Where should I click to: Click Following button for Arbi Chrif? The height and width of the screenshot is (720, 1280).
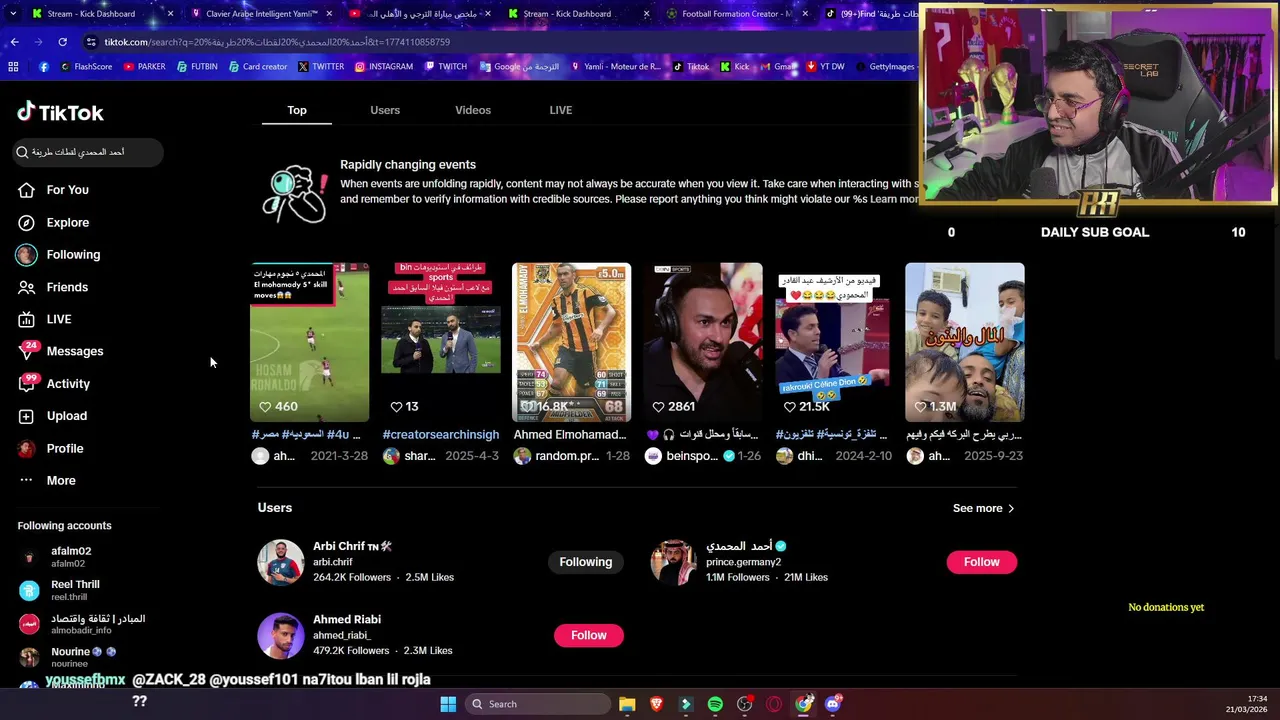pos(586,562)
